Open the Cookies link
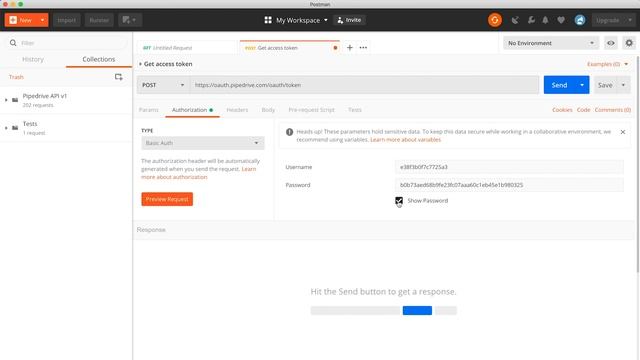Screen dimensions: 640x360 562,110
